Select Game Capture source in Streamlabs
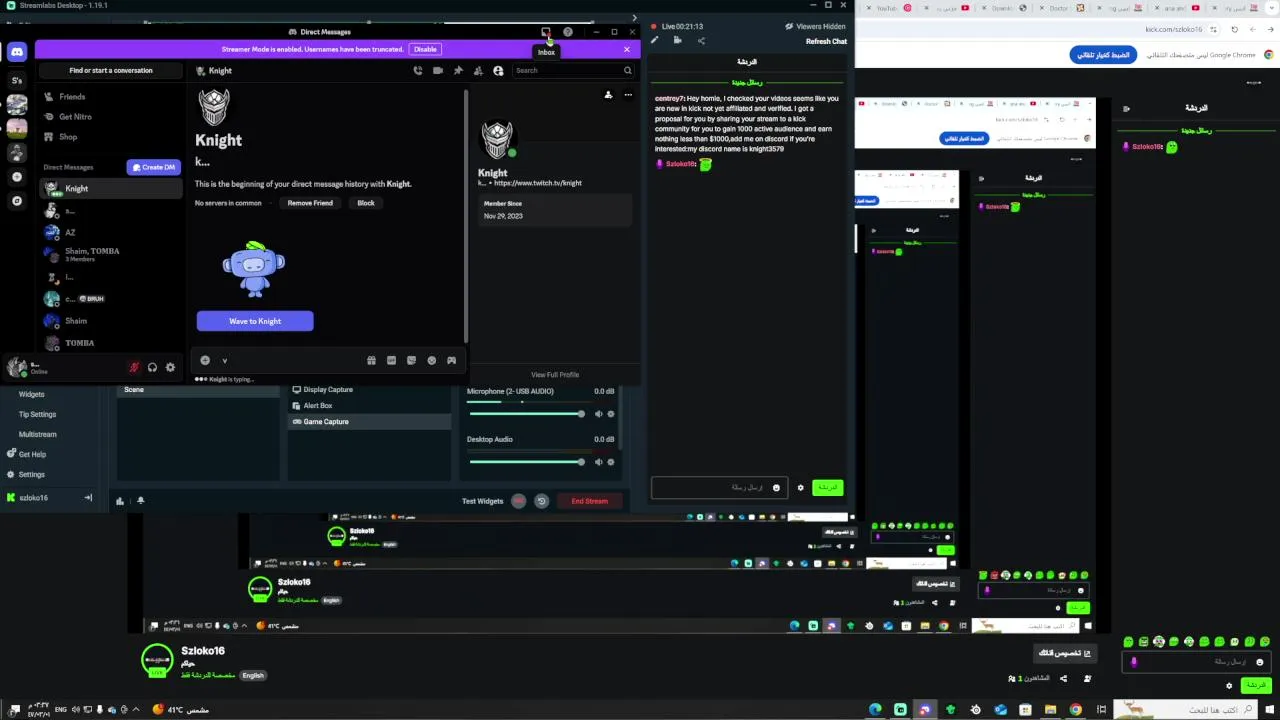 pos(370,422)
